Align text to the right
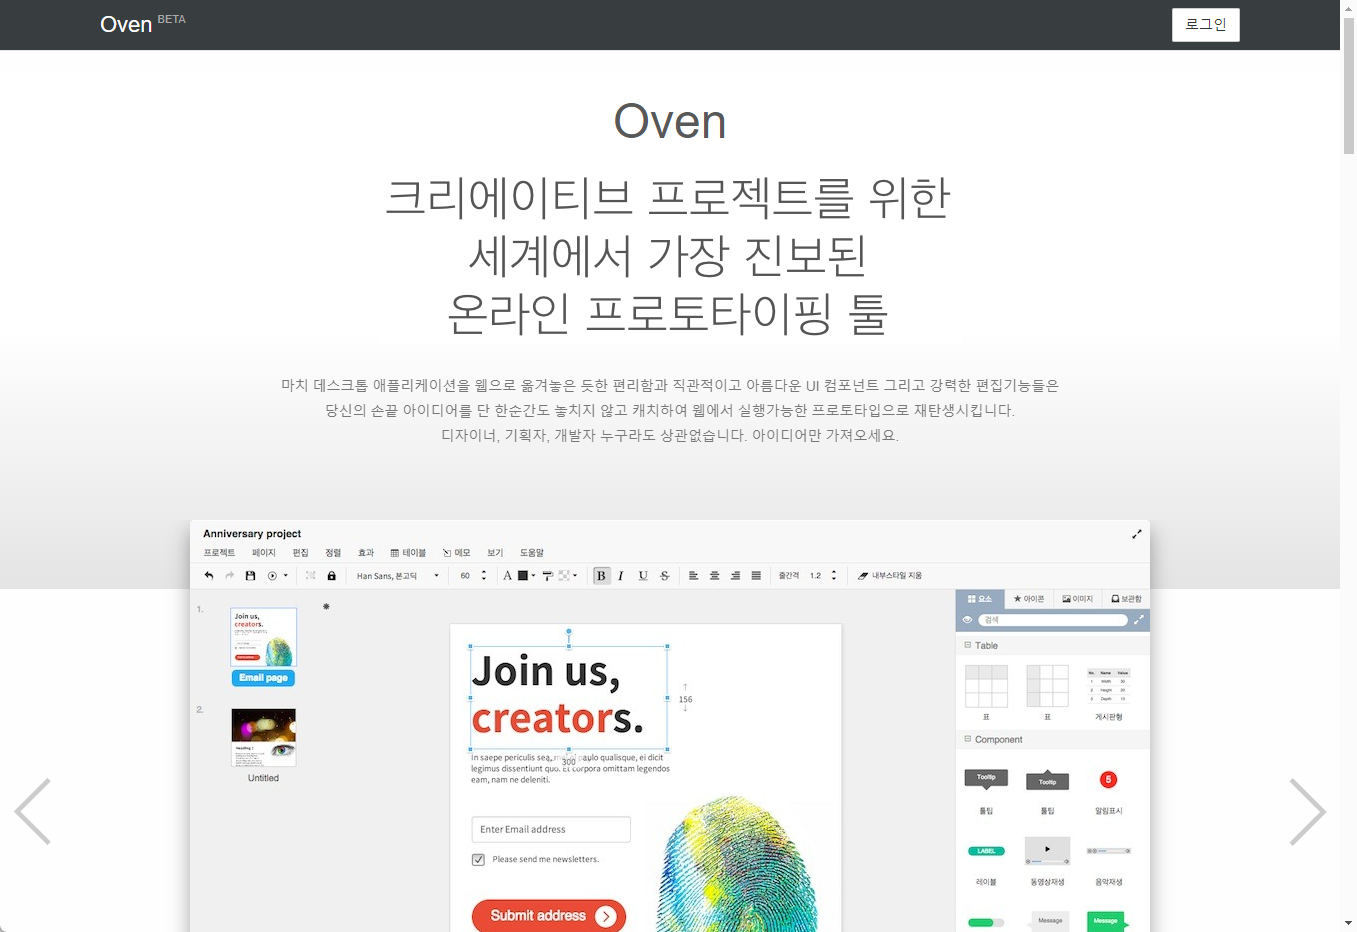Image resolution: width=1357 pixels, height=932 pixels. [736, 576]
